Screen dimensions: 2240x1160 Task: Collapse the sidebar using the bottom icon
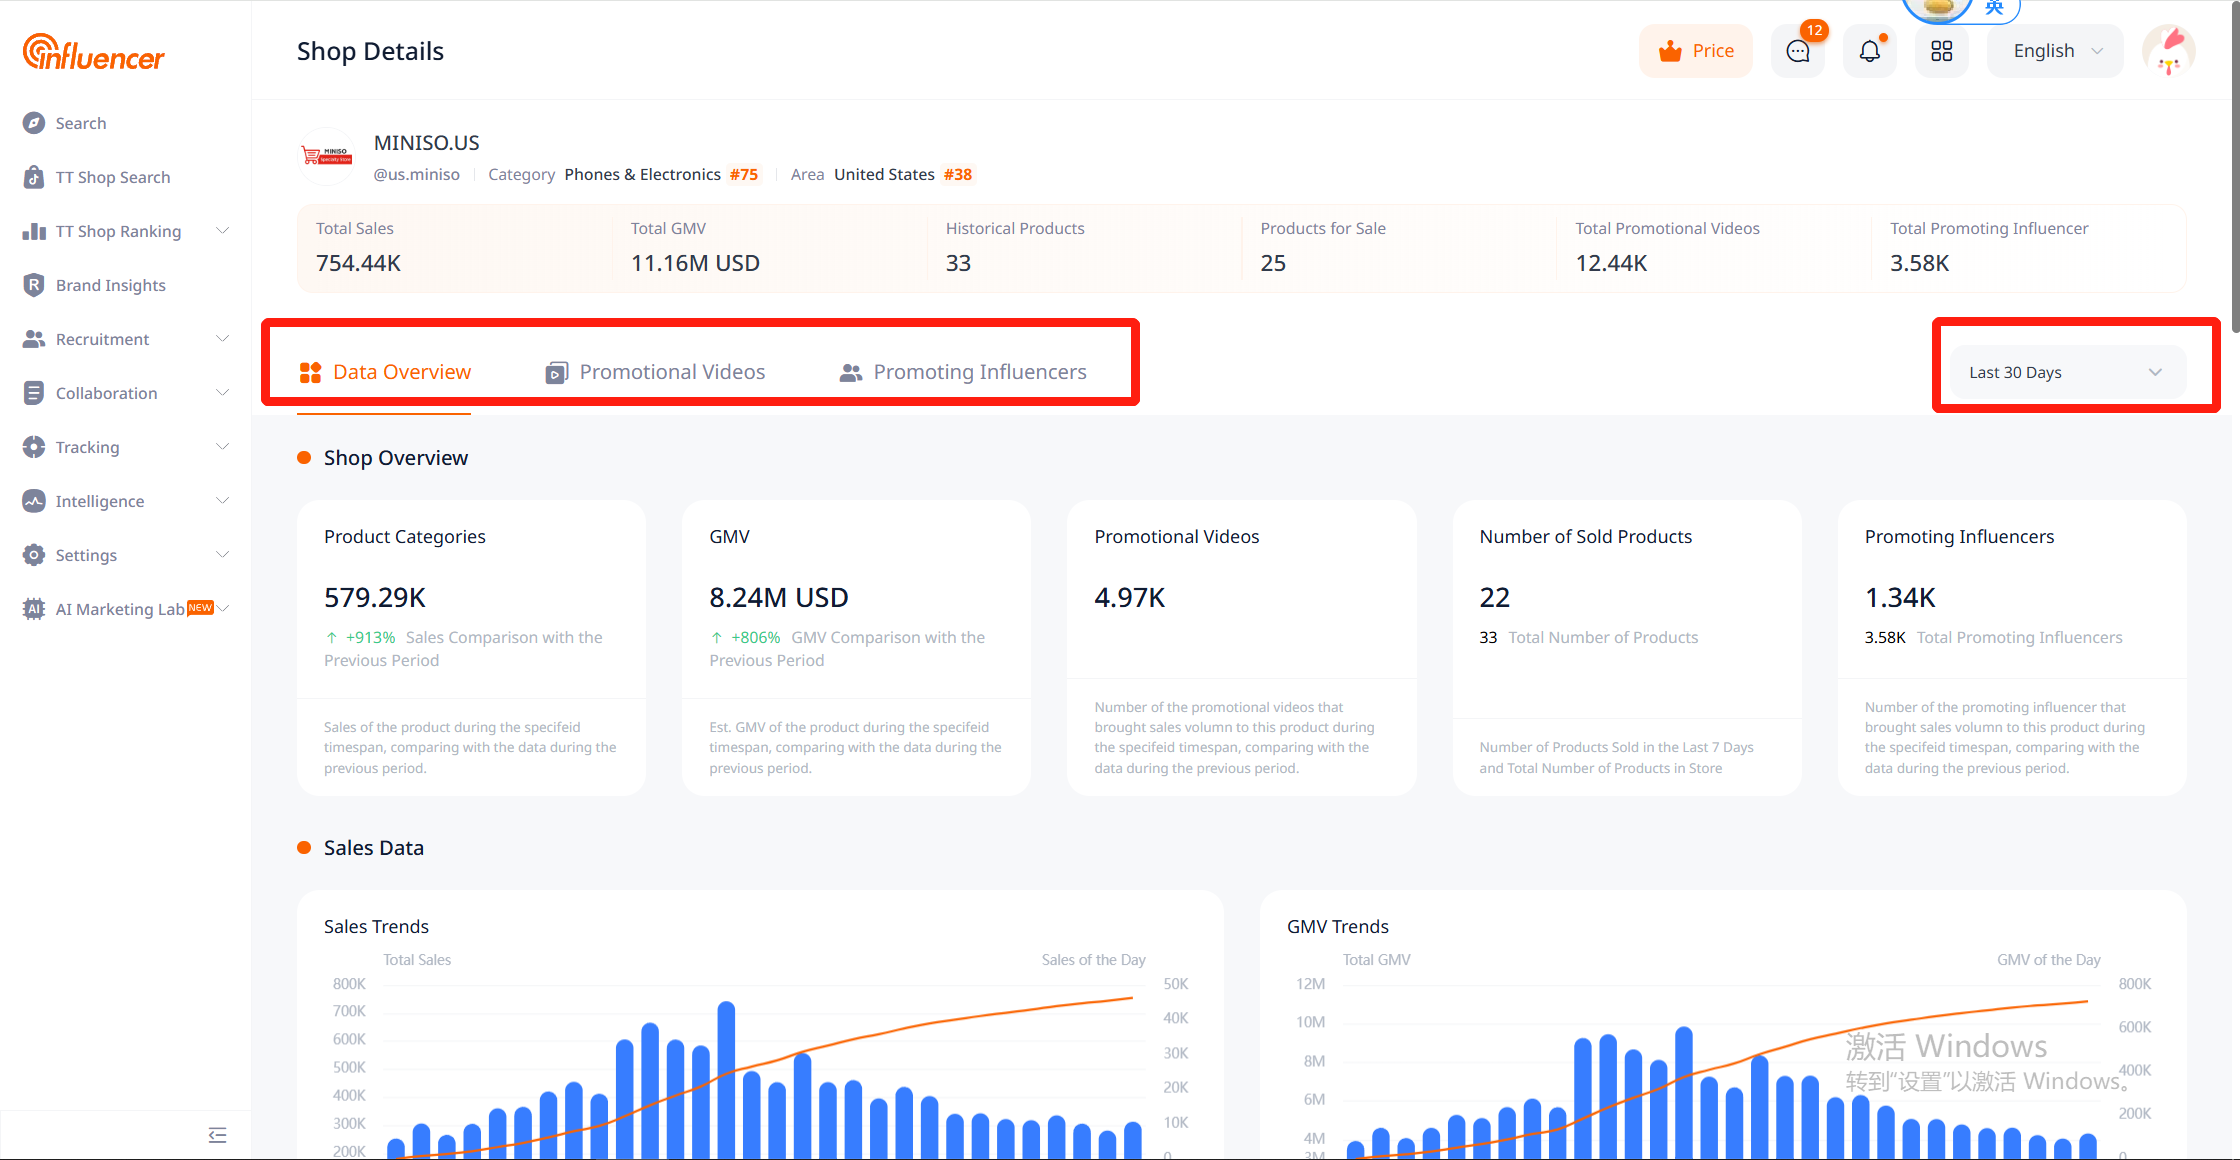point(217,1135)
